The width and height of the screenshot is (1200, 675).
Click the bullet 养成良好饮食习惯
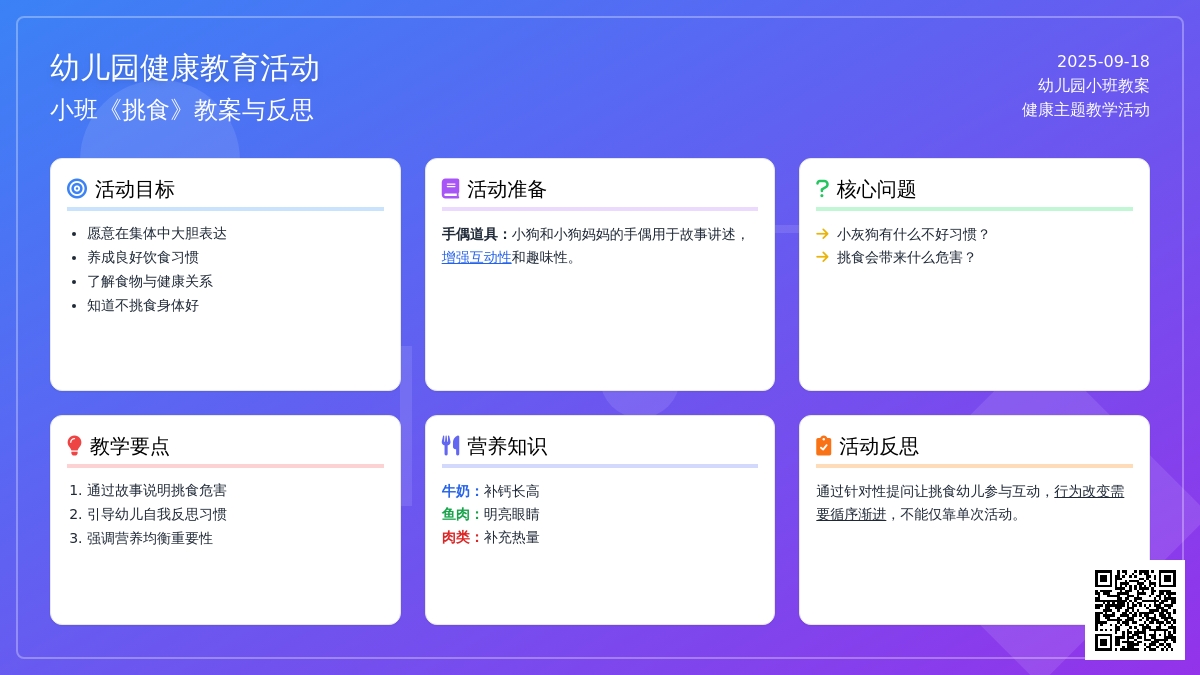143,257
